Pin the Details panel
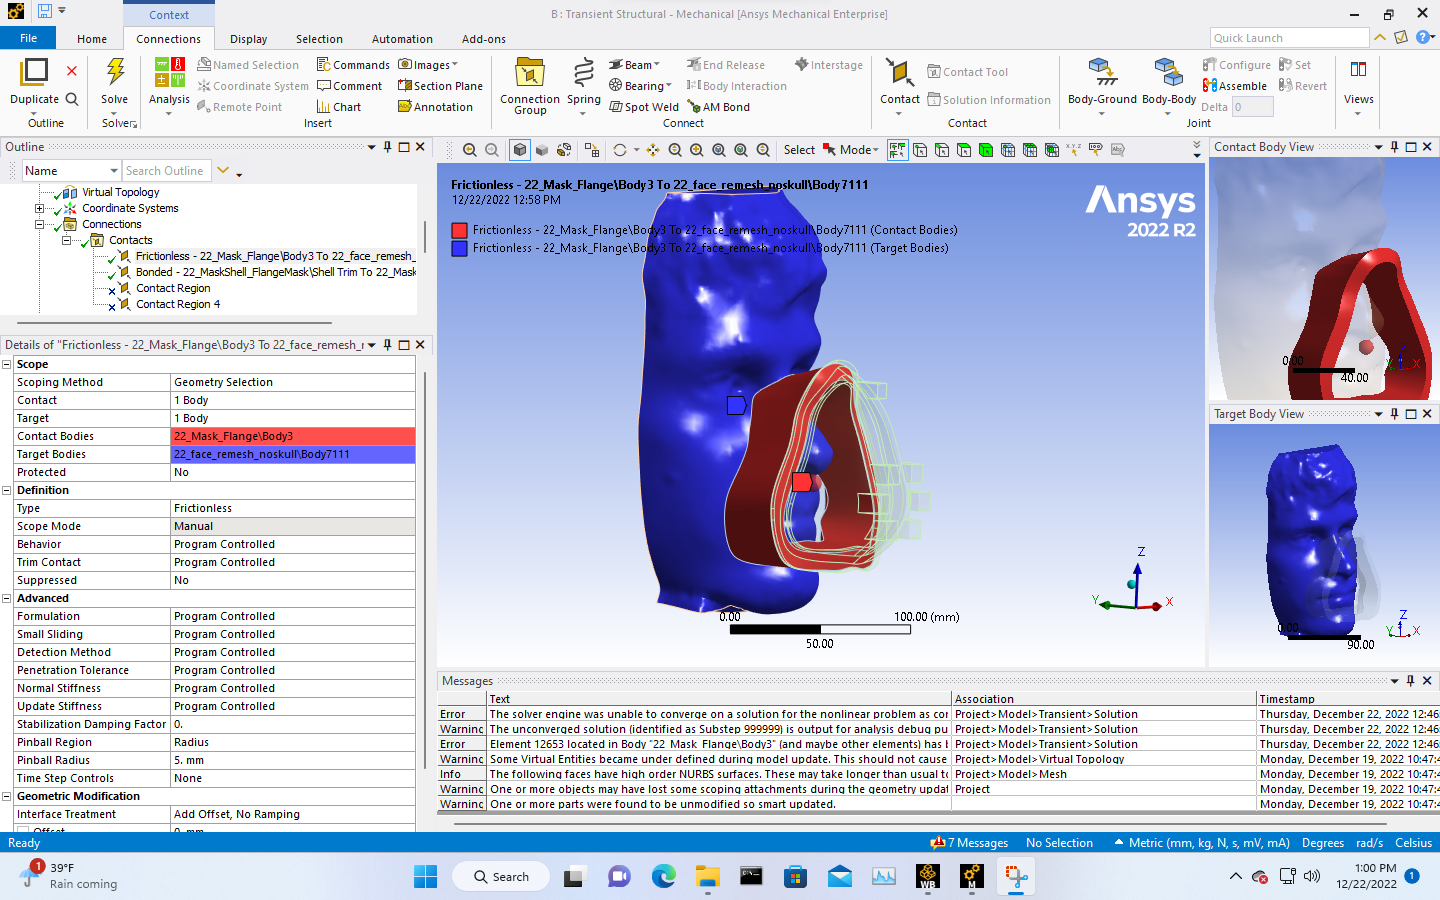Viewport: 1440px width, 900px height. coord(388,345)
